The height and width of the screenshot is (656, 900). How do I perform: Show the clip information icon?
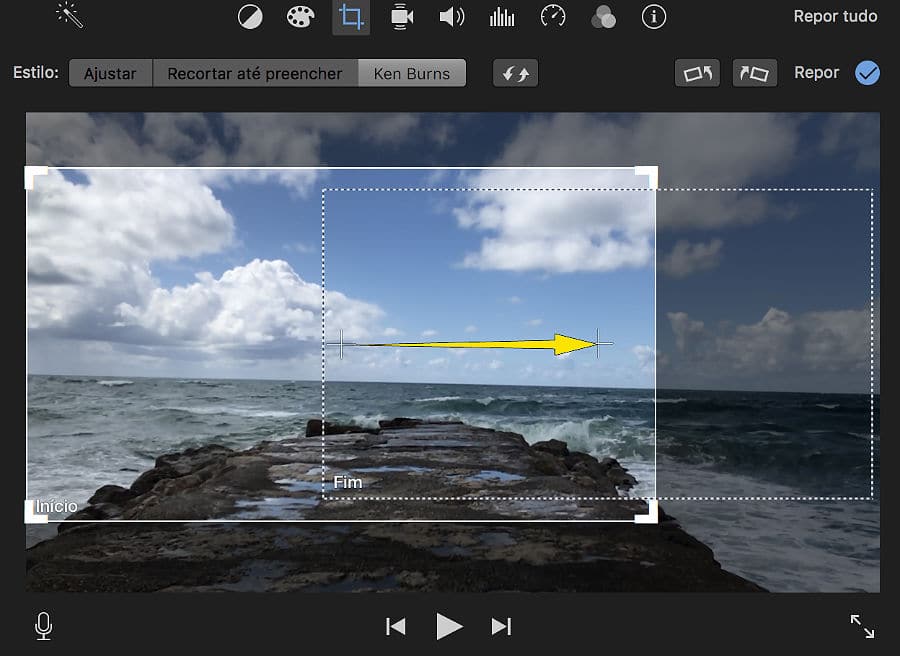(654, 17)
